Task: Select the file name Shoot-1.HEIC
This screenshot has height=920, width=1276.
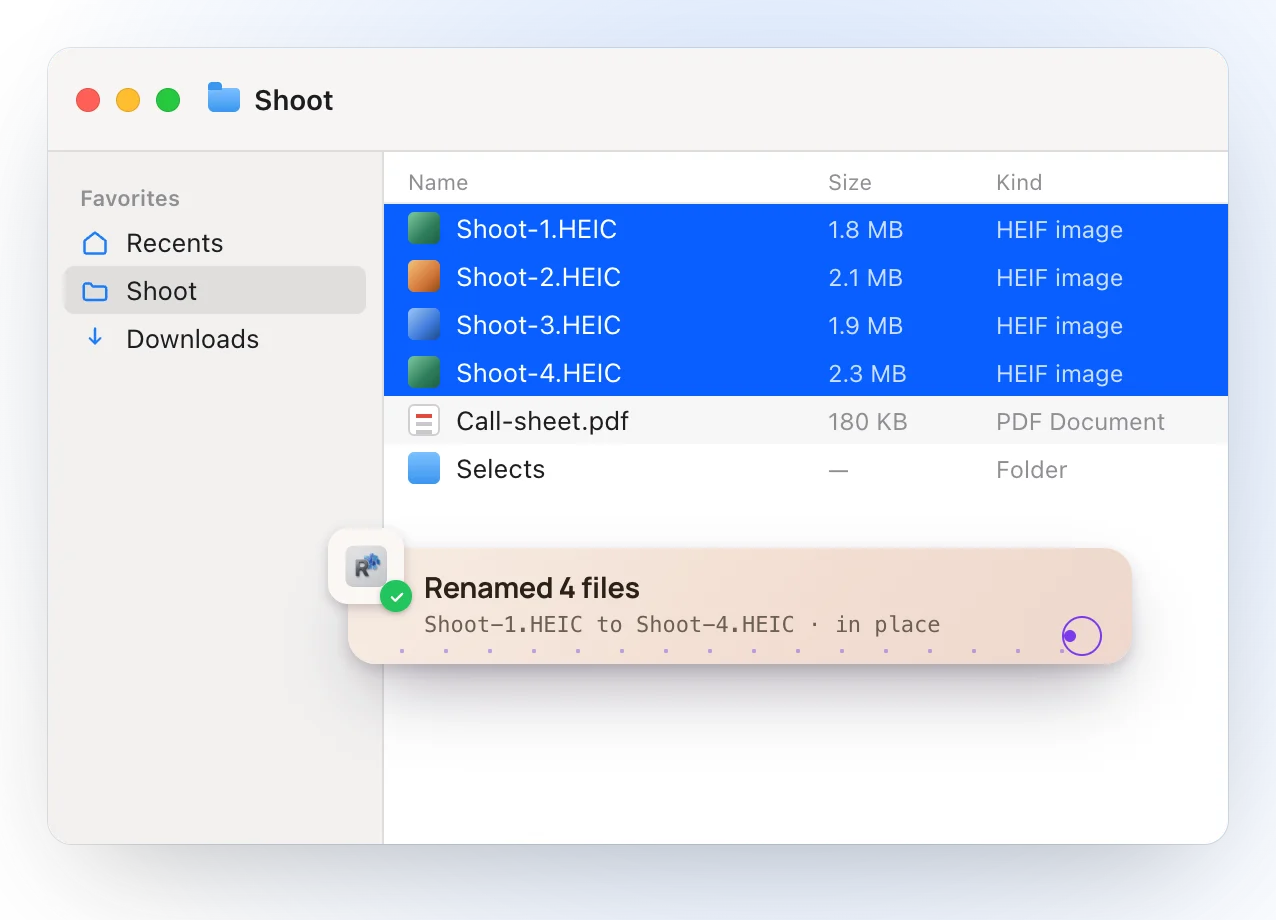Action: [536, 229]
